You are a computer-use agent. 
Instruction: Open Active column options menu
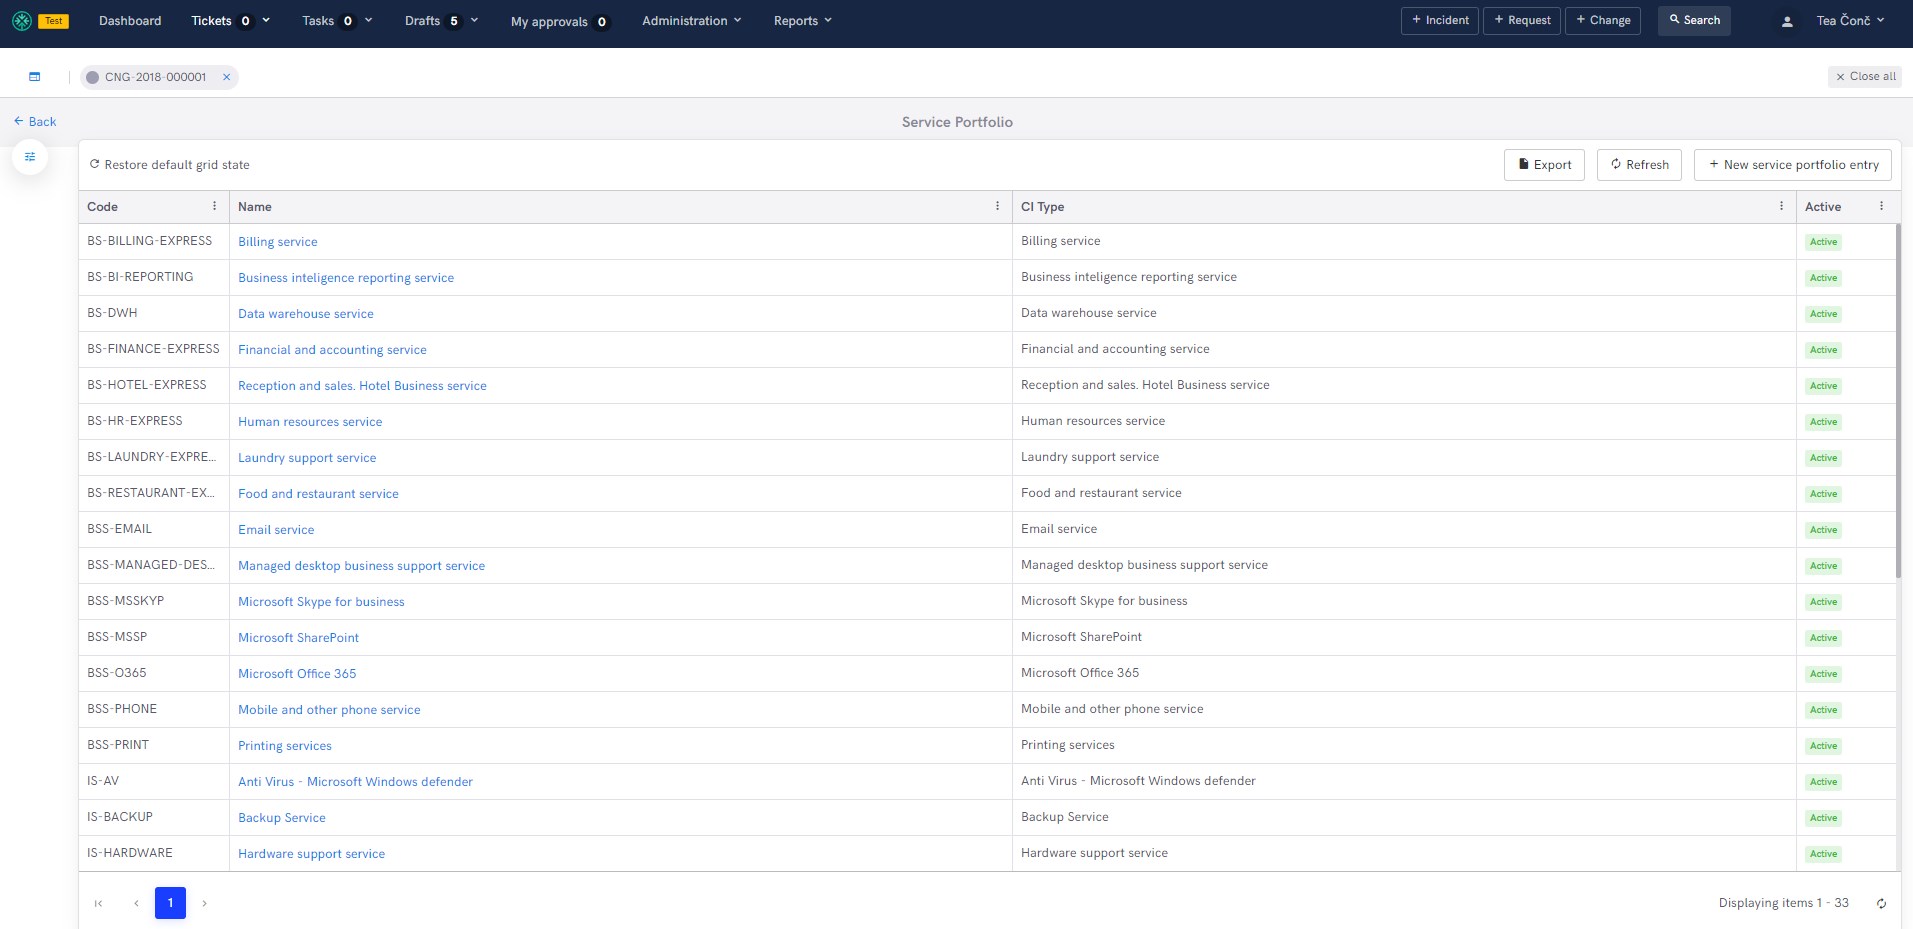[1881, 206]
